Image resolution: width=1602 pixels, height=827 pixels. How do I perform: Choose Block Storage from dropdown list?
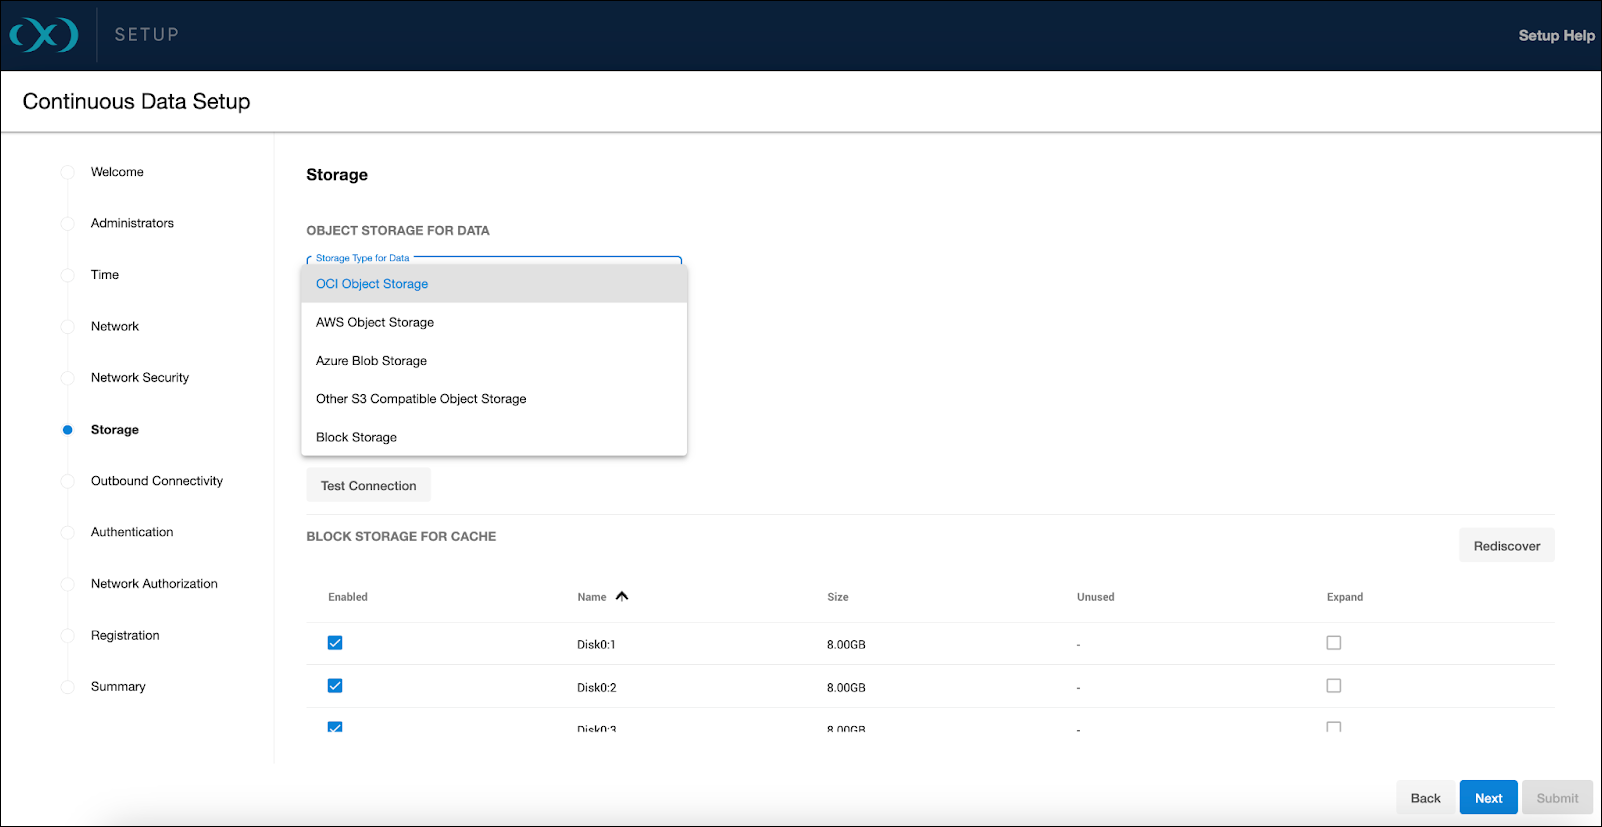[x=356, y=437]
